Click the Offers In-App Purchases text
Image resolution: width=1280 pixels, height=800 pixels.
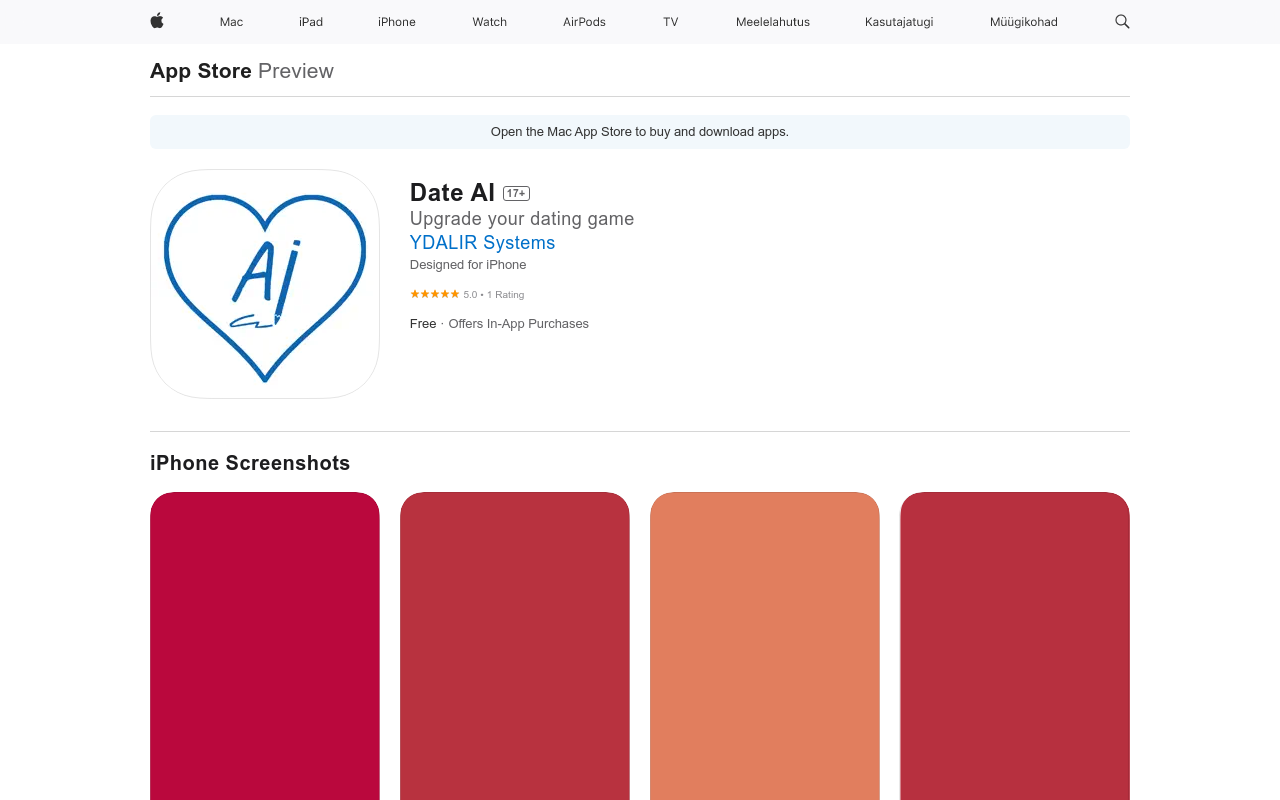[x=518, y=324]
